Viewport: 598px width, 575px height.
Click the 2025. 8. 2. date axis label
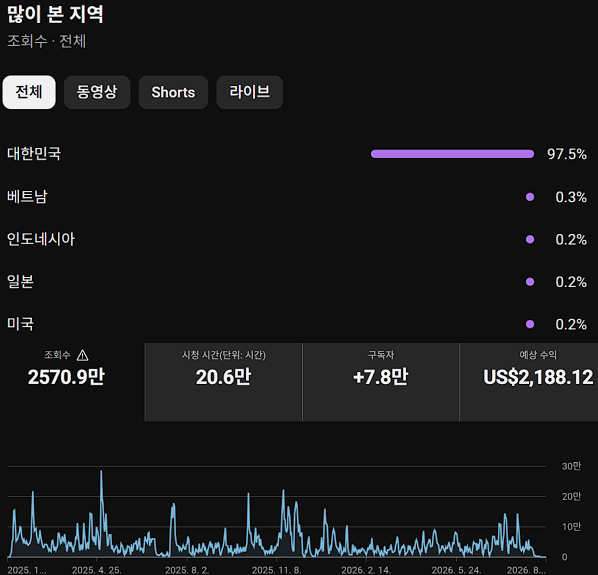coord(187,570)
